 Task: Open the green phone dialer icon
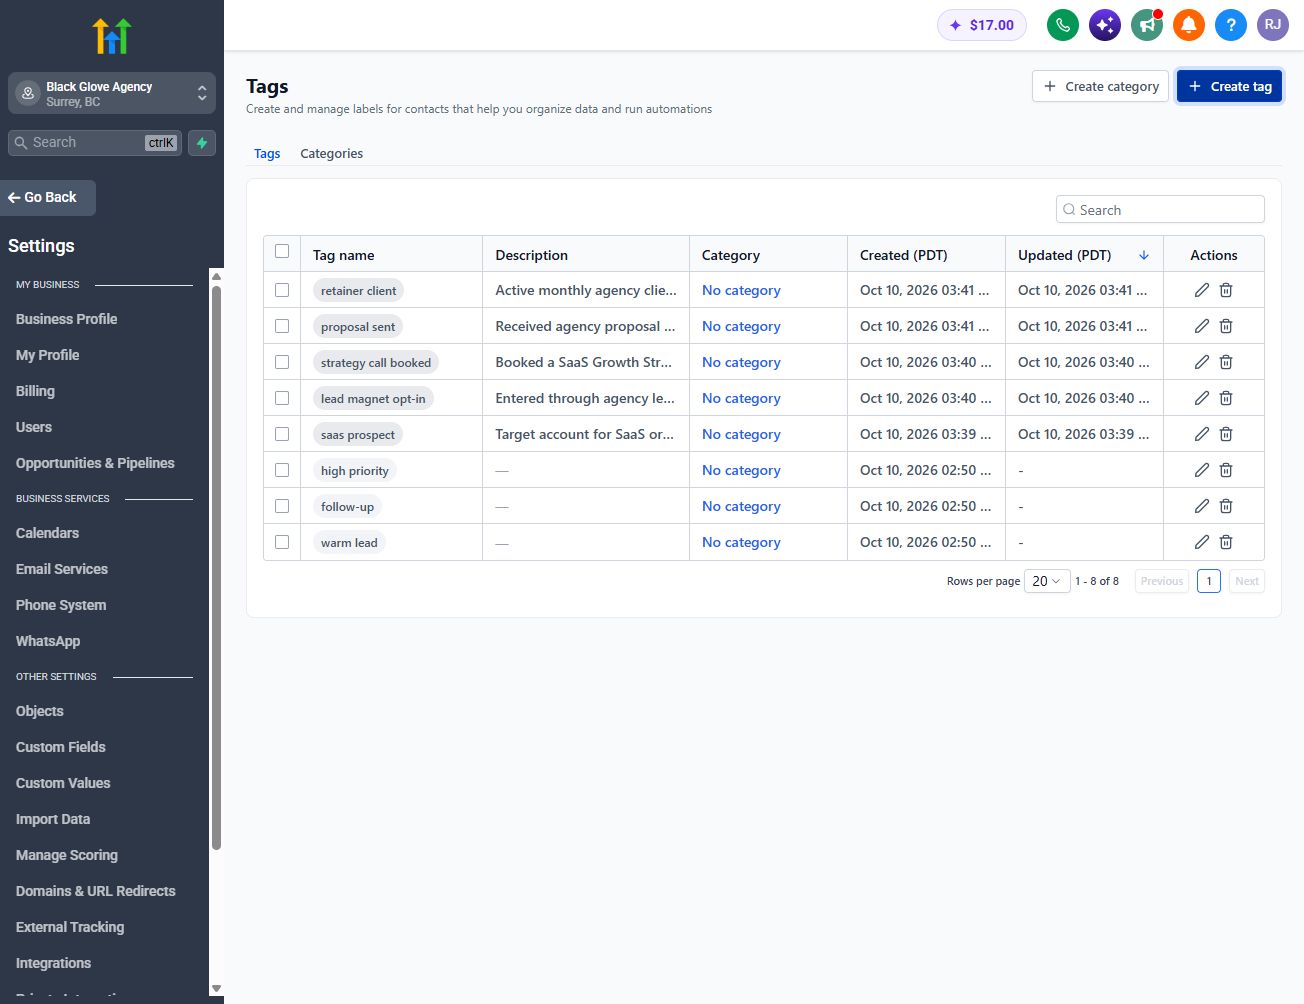pyautogui.click(x=1063, y=25)
